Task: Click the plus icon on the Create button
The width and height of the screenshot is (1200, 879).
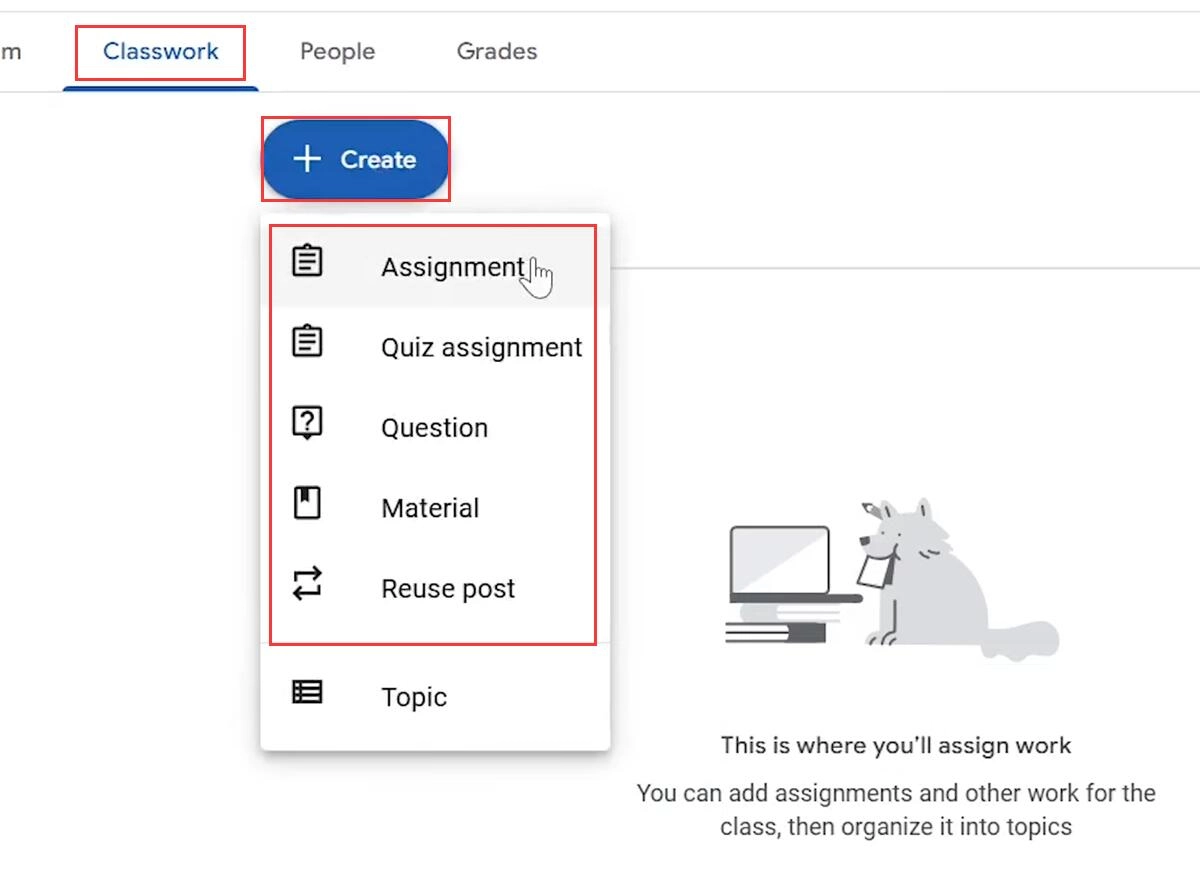Action: point(305,158)
